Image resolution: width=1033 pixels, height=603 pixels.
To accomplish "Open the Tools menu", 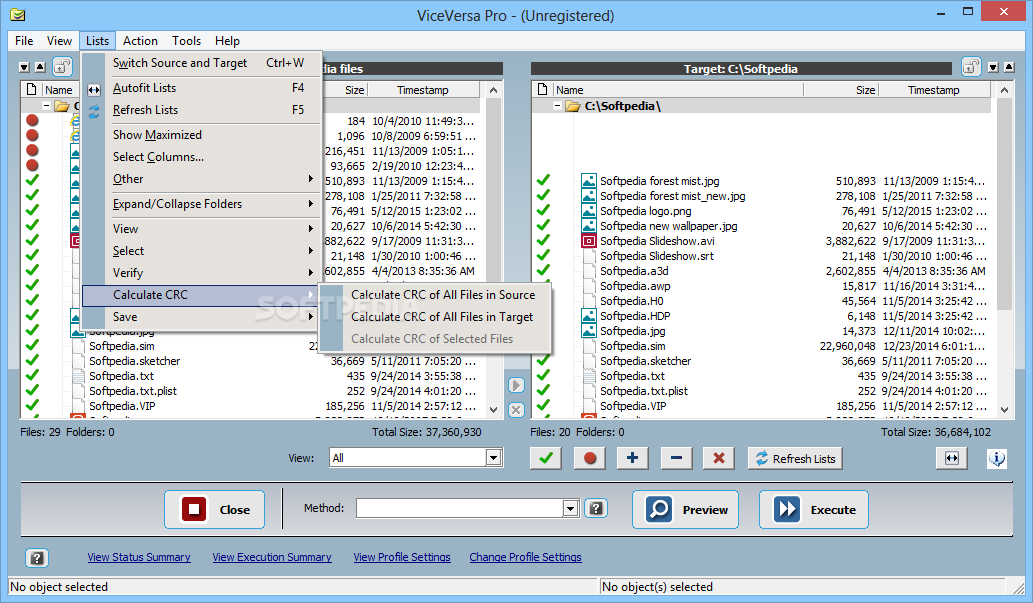I will pos(186,41).
